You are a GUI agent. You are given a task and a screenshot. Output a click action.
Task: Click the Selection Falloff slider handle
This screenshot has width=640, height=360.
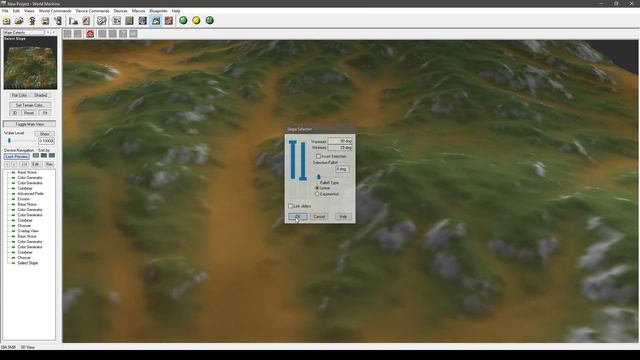(x=318, y=177)
